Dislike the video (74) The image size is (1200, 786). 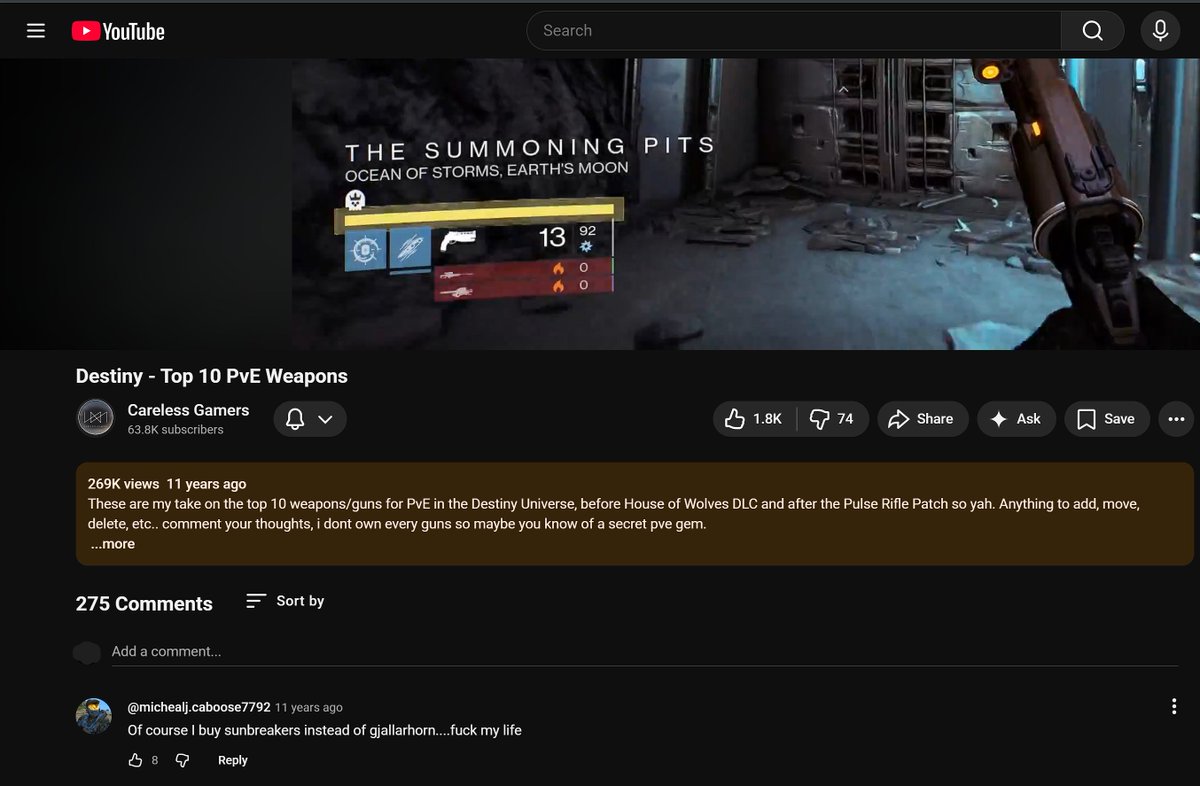click(x=833, y=419)
